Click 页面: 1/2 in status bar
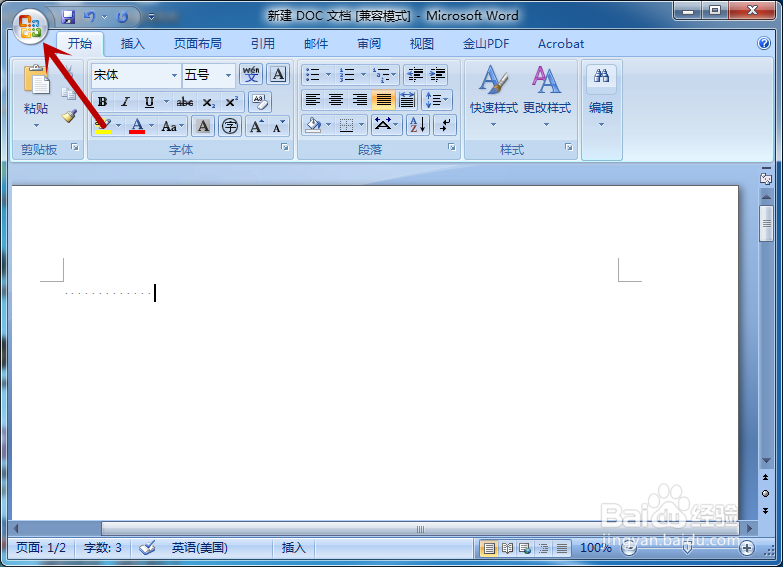The width and height of the screenshot is (783, 567). pos(41,548)
